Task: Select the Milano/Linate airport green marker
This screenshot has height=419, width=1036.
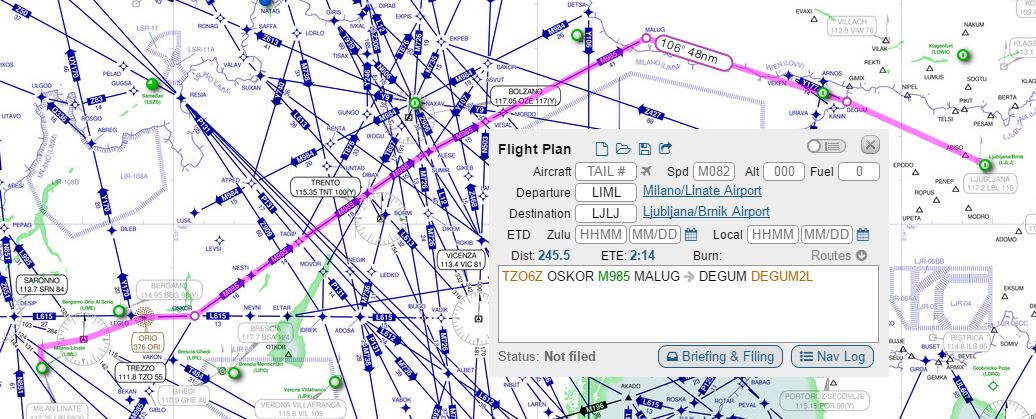Action: click(42, 367)
